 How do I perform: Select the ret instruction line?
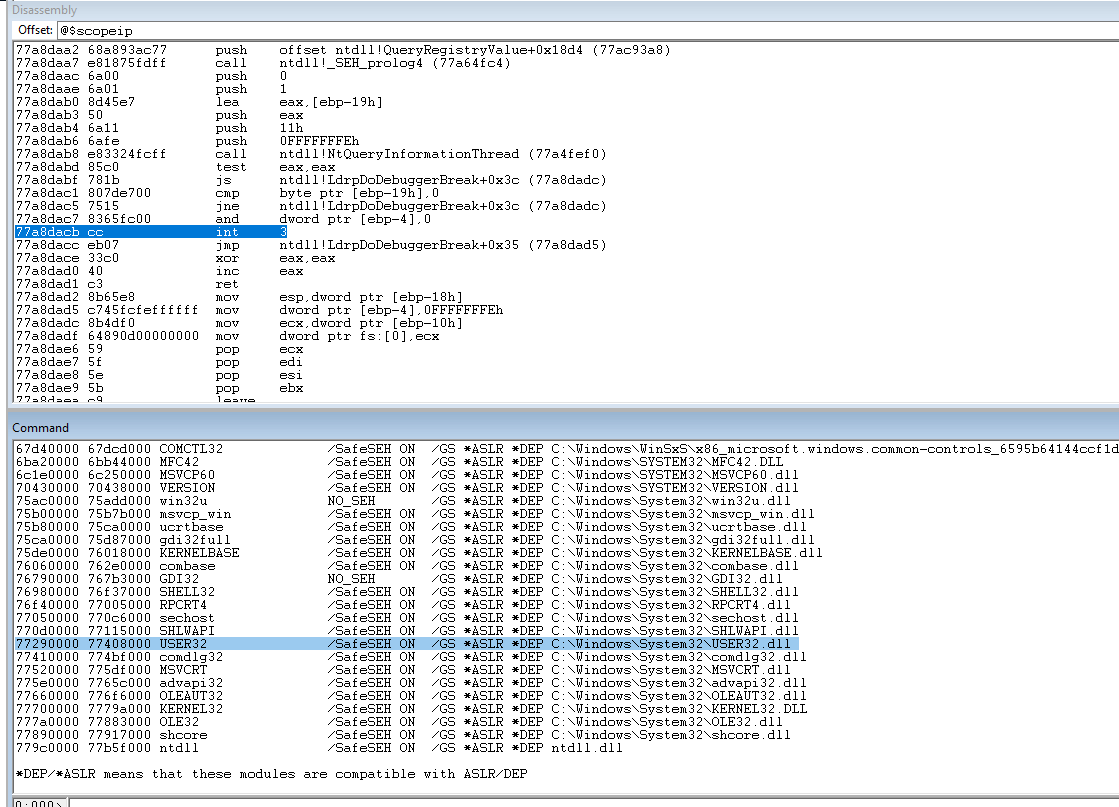230,284
